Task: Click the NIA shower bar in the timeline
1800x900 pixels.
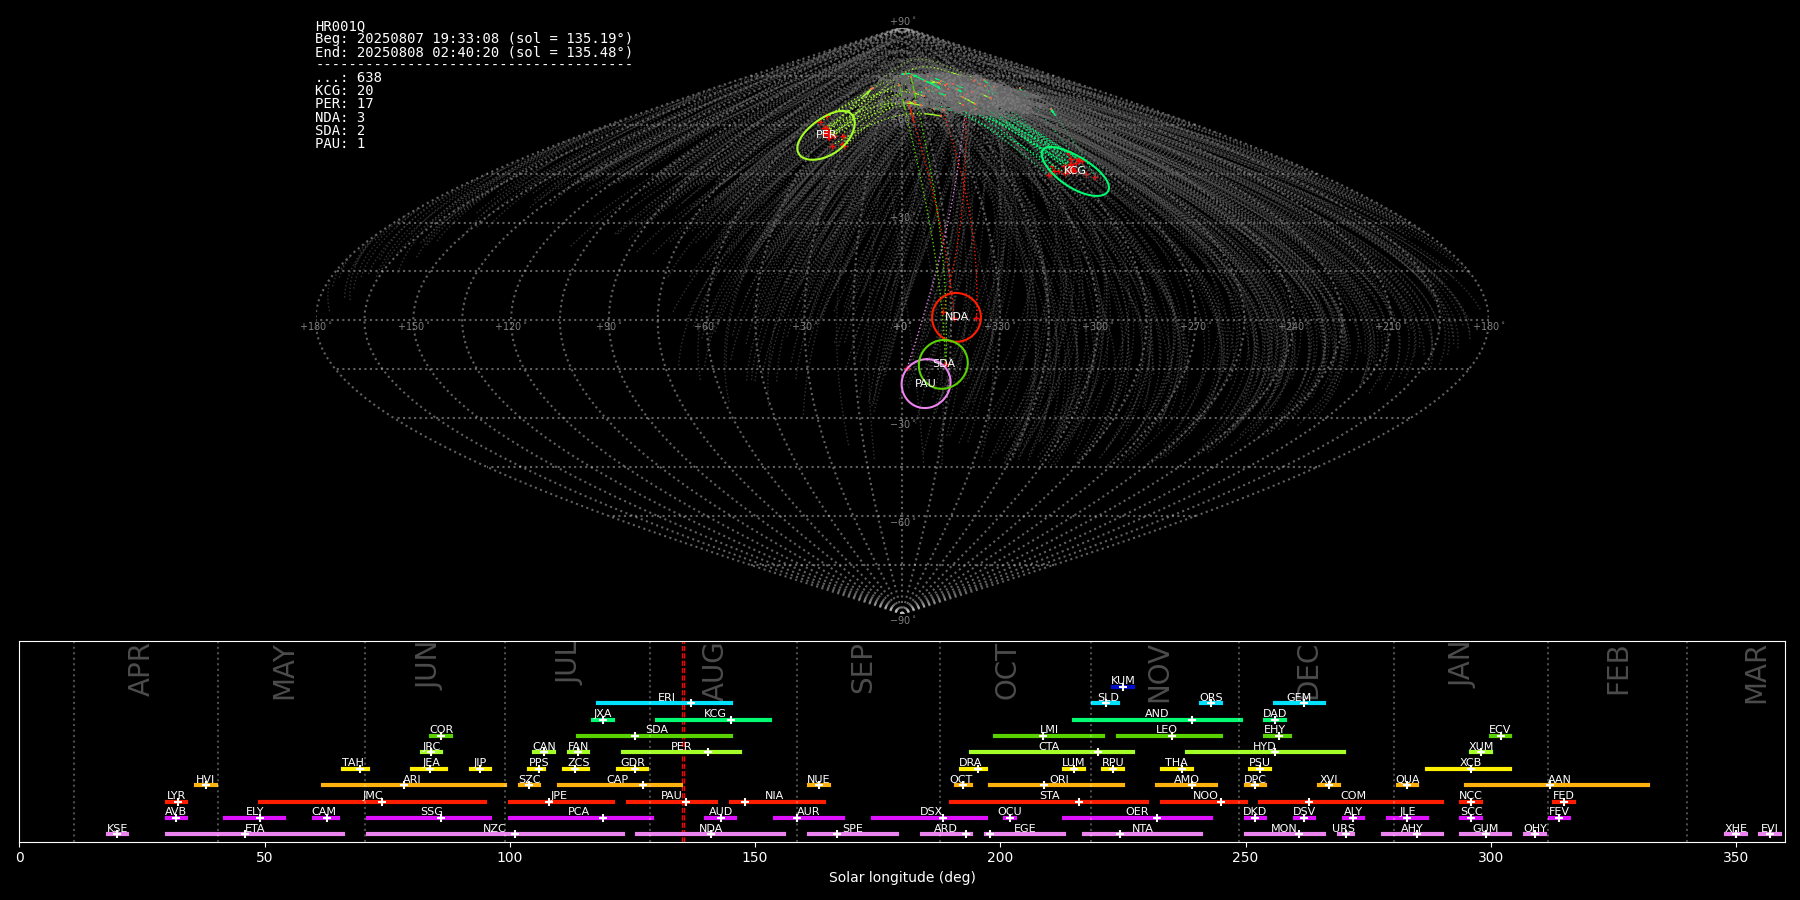Action: (777, 802)
